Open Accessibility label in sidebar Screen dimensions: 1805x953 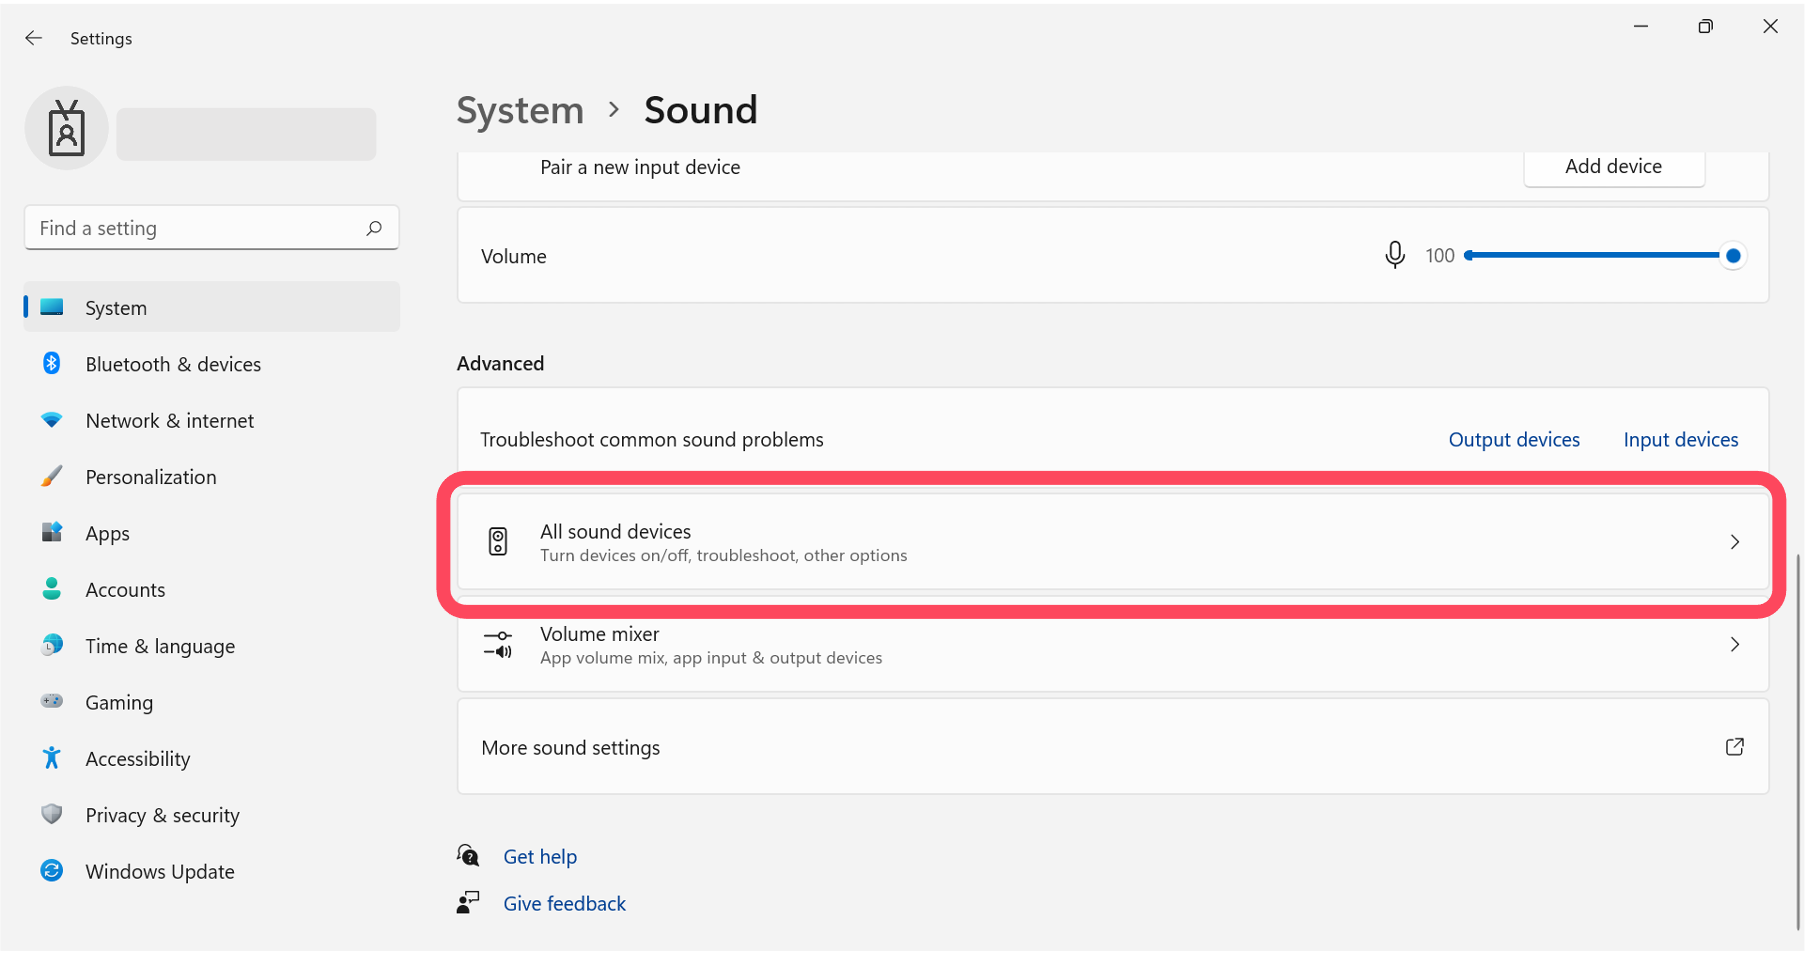[x=138, y=759]
